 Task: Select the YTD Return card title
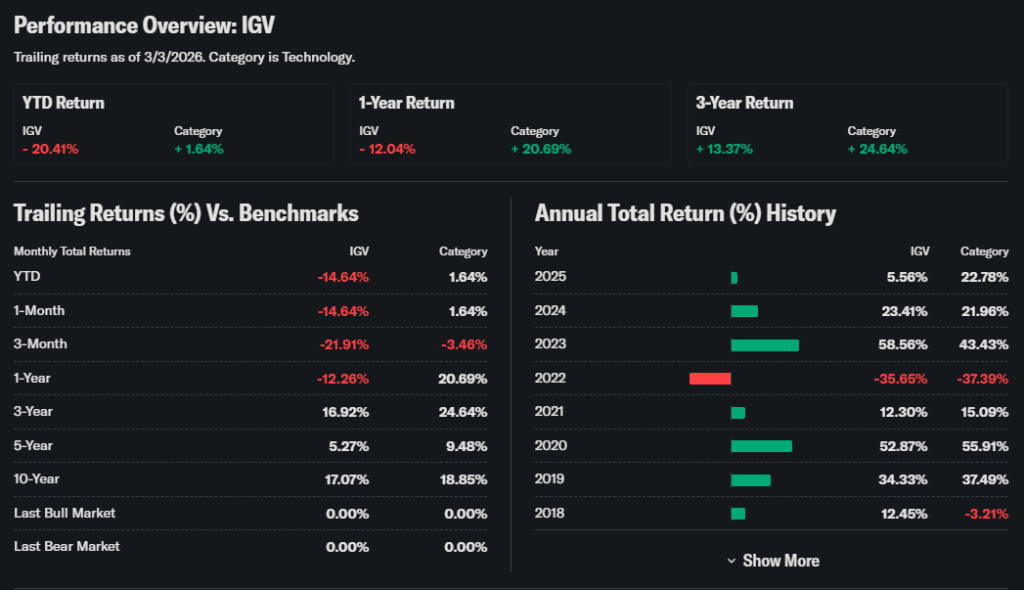pos(64,103)
